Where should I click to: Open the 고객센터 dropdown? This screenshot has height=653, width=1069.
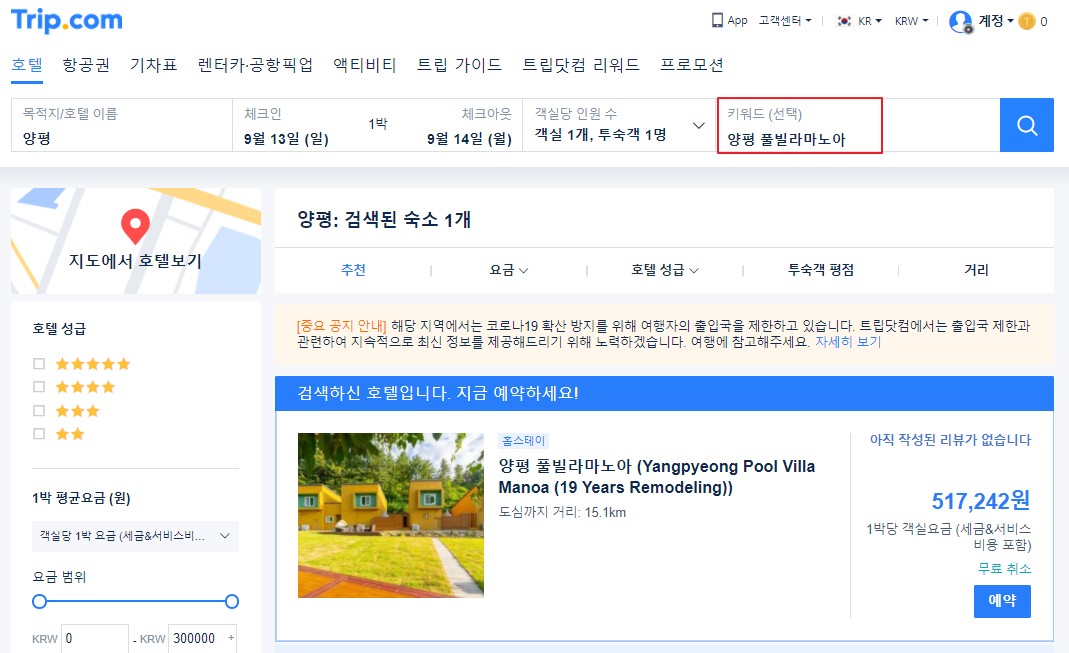pyautogui.click(x=785, y=21)
